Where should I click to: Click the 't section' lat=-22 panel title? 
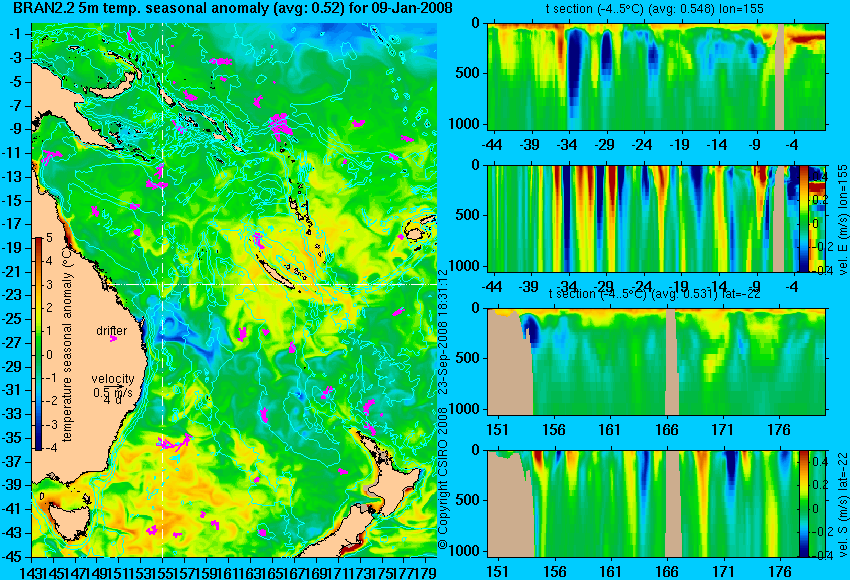click(x=654, y=294)
